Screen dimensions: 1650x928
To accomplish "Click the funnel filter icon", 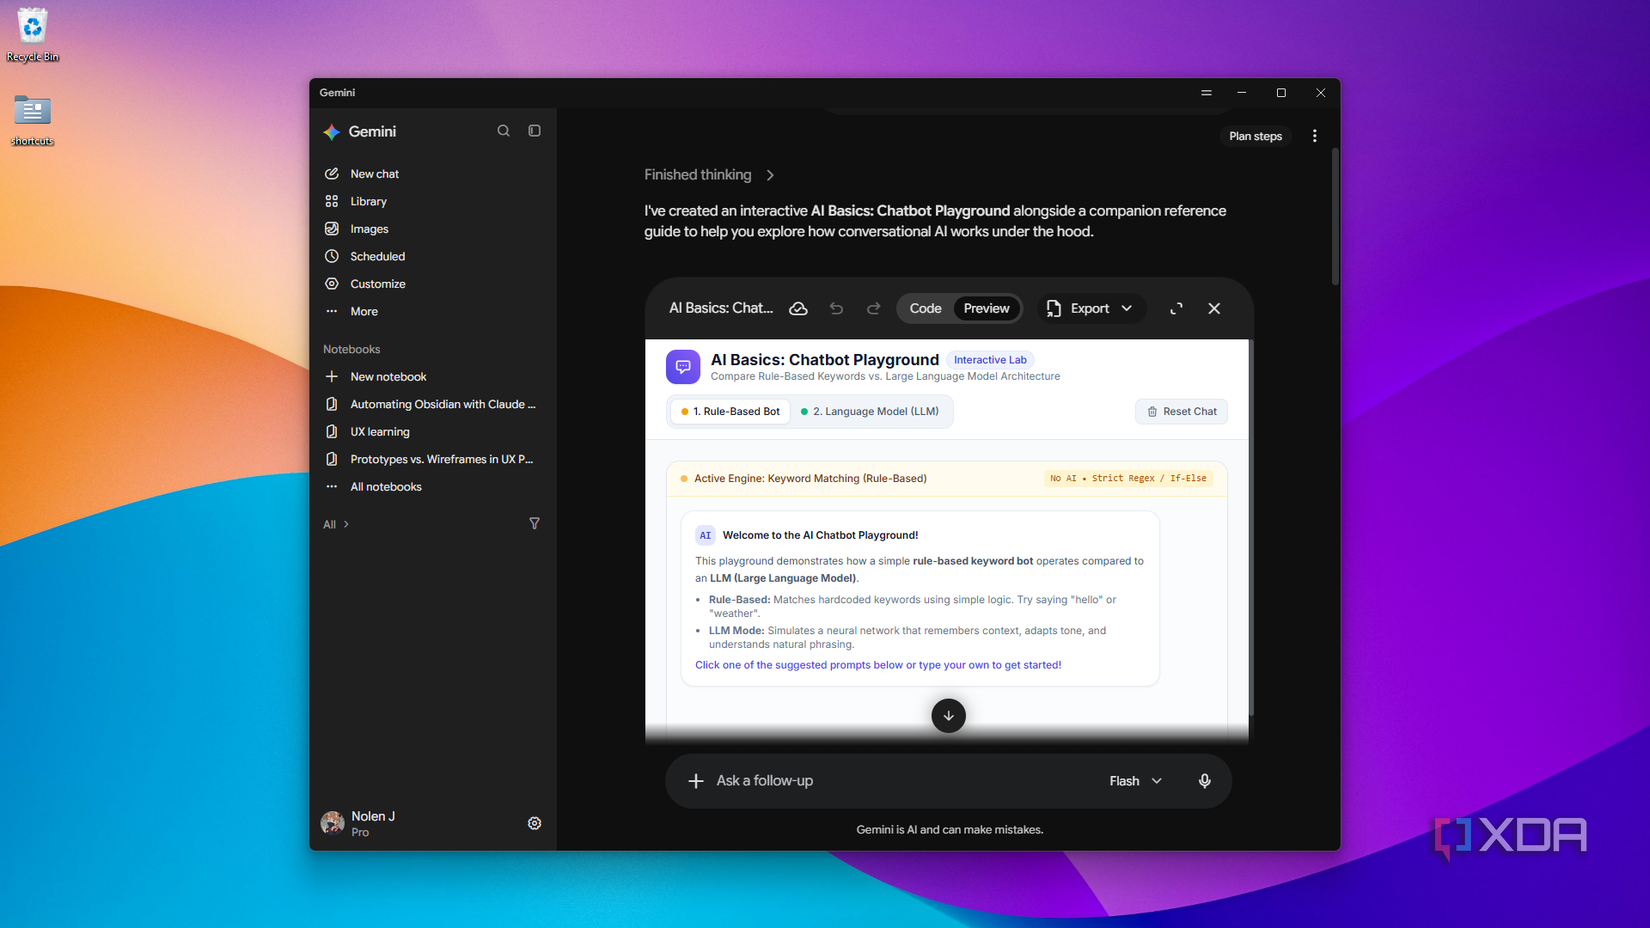I will click(x=535, y=523).
